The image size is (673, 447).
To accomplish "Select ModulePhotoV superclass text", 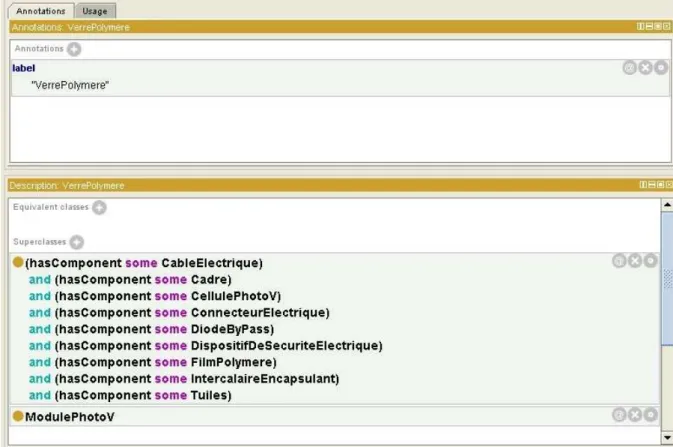I will pyautogui.click(x=70, y=417).
